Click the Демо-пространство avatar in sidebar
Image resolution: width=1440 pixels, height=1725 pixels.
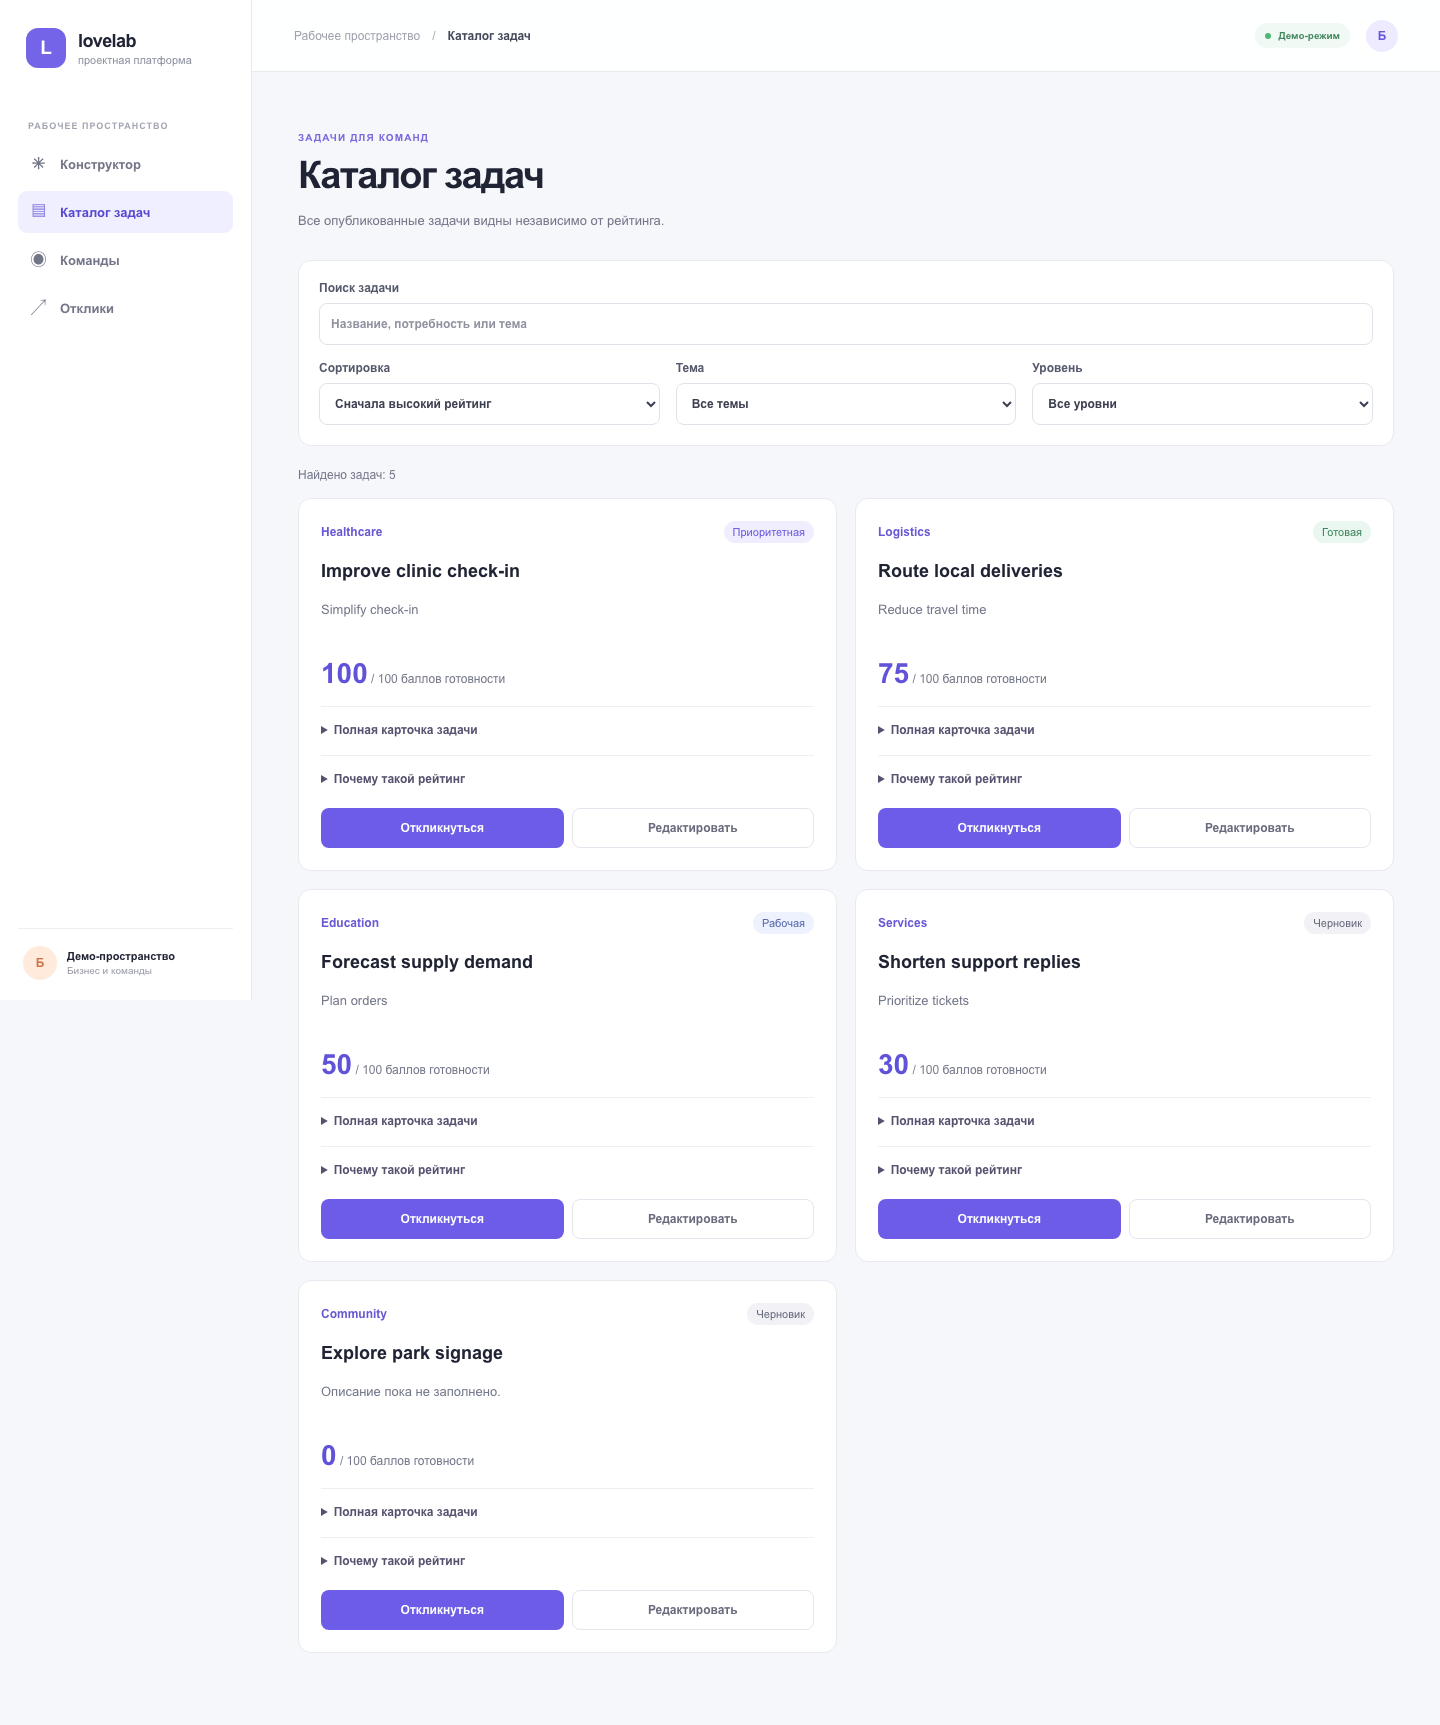click(x=40, y=963)
